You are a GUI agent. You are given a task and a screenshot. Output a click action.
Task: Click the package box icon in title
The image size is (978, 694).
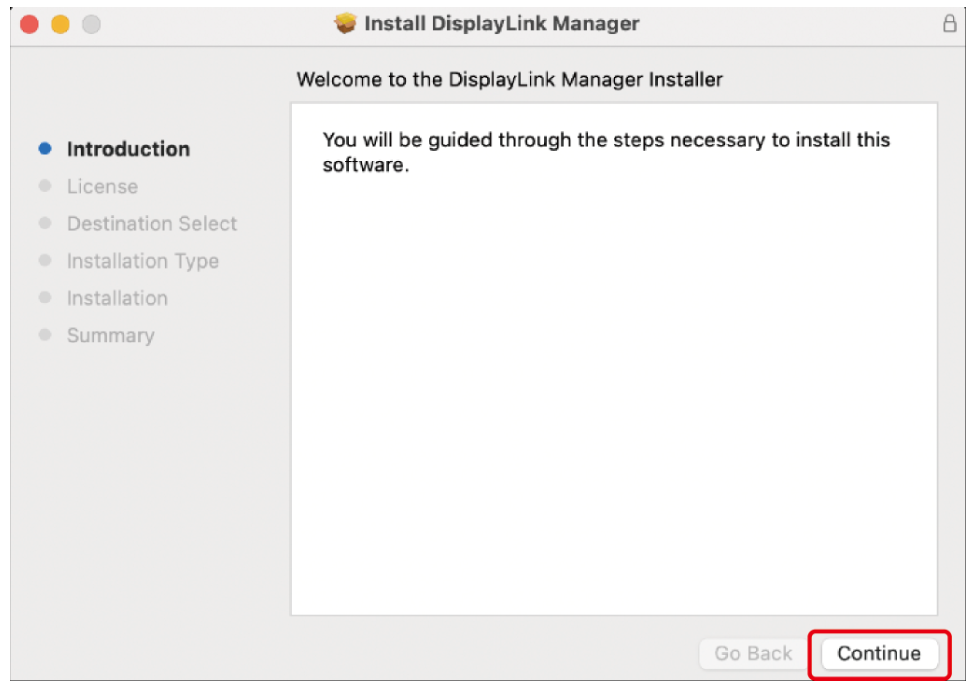pyautogui.click(x=346, y=24)
